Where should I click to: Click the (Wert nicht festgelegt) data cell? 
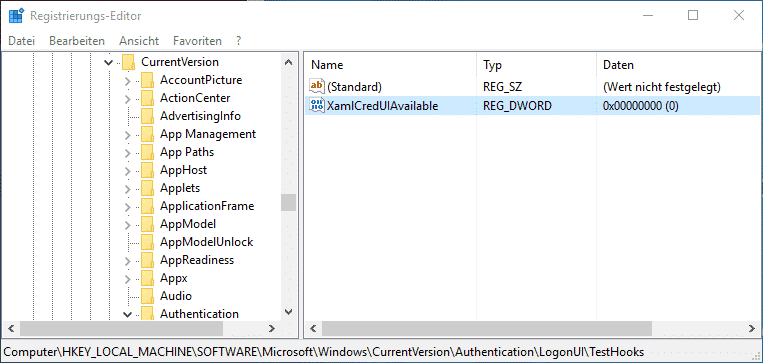point(661,87)
